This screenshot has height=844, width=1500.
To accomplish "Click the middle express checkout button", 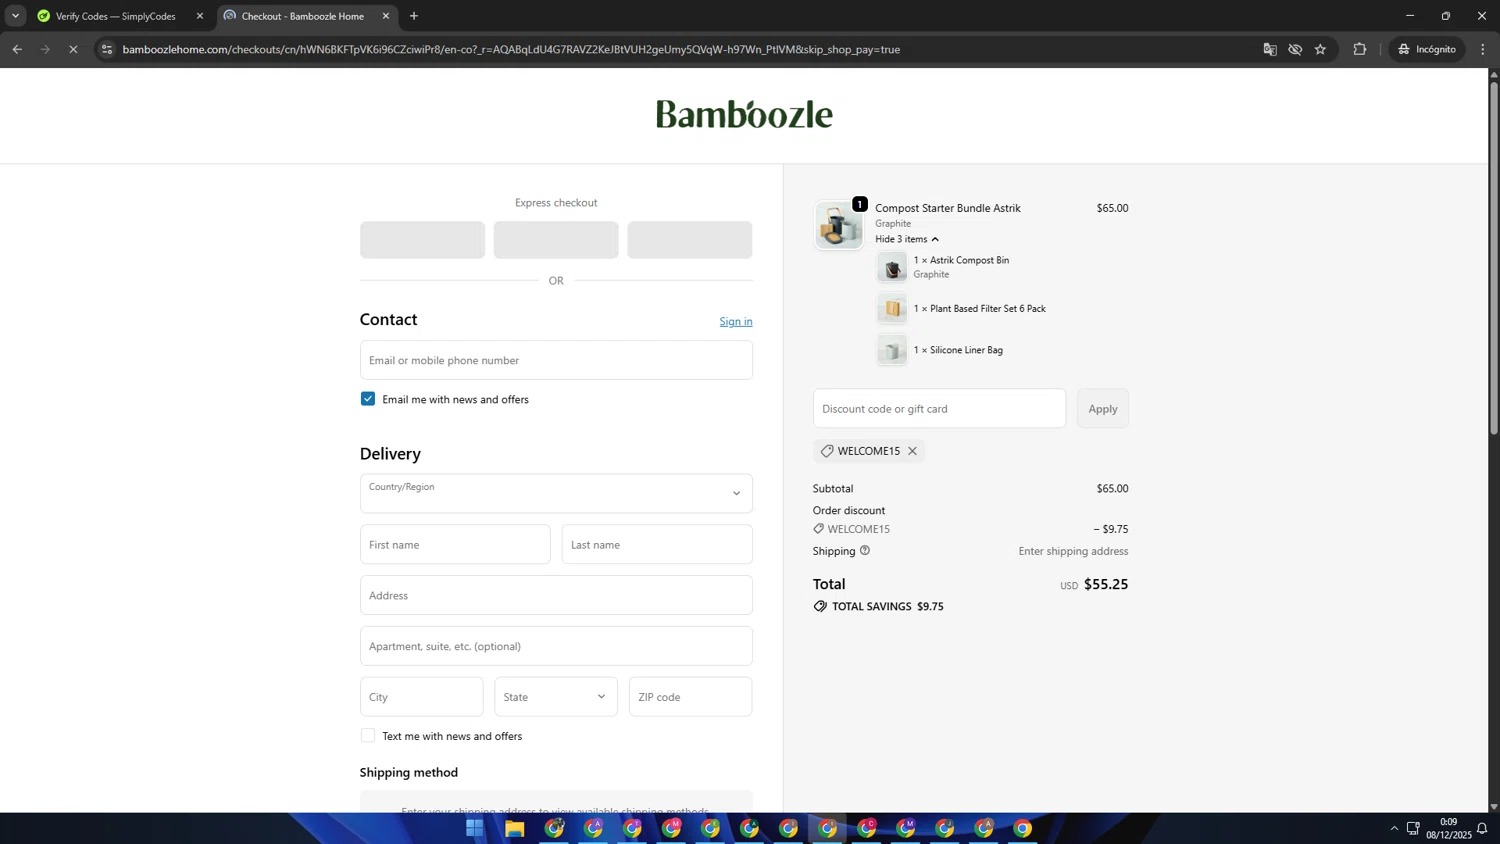I will pyautogui.click(x=556, y=240).
